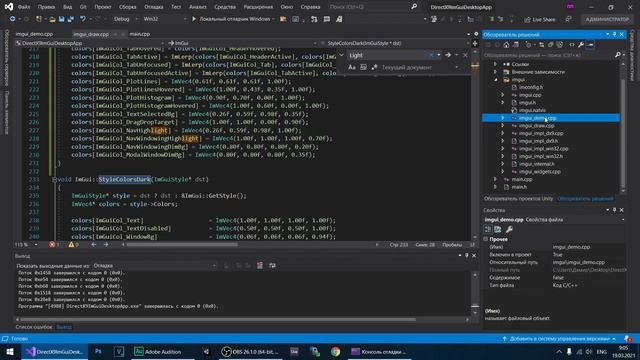Select imgui_impl_dx9.cpp in Solution Explorer
This screenshot has width=640, height=360.
[541, 133]
